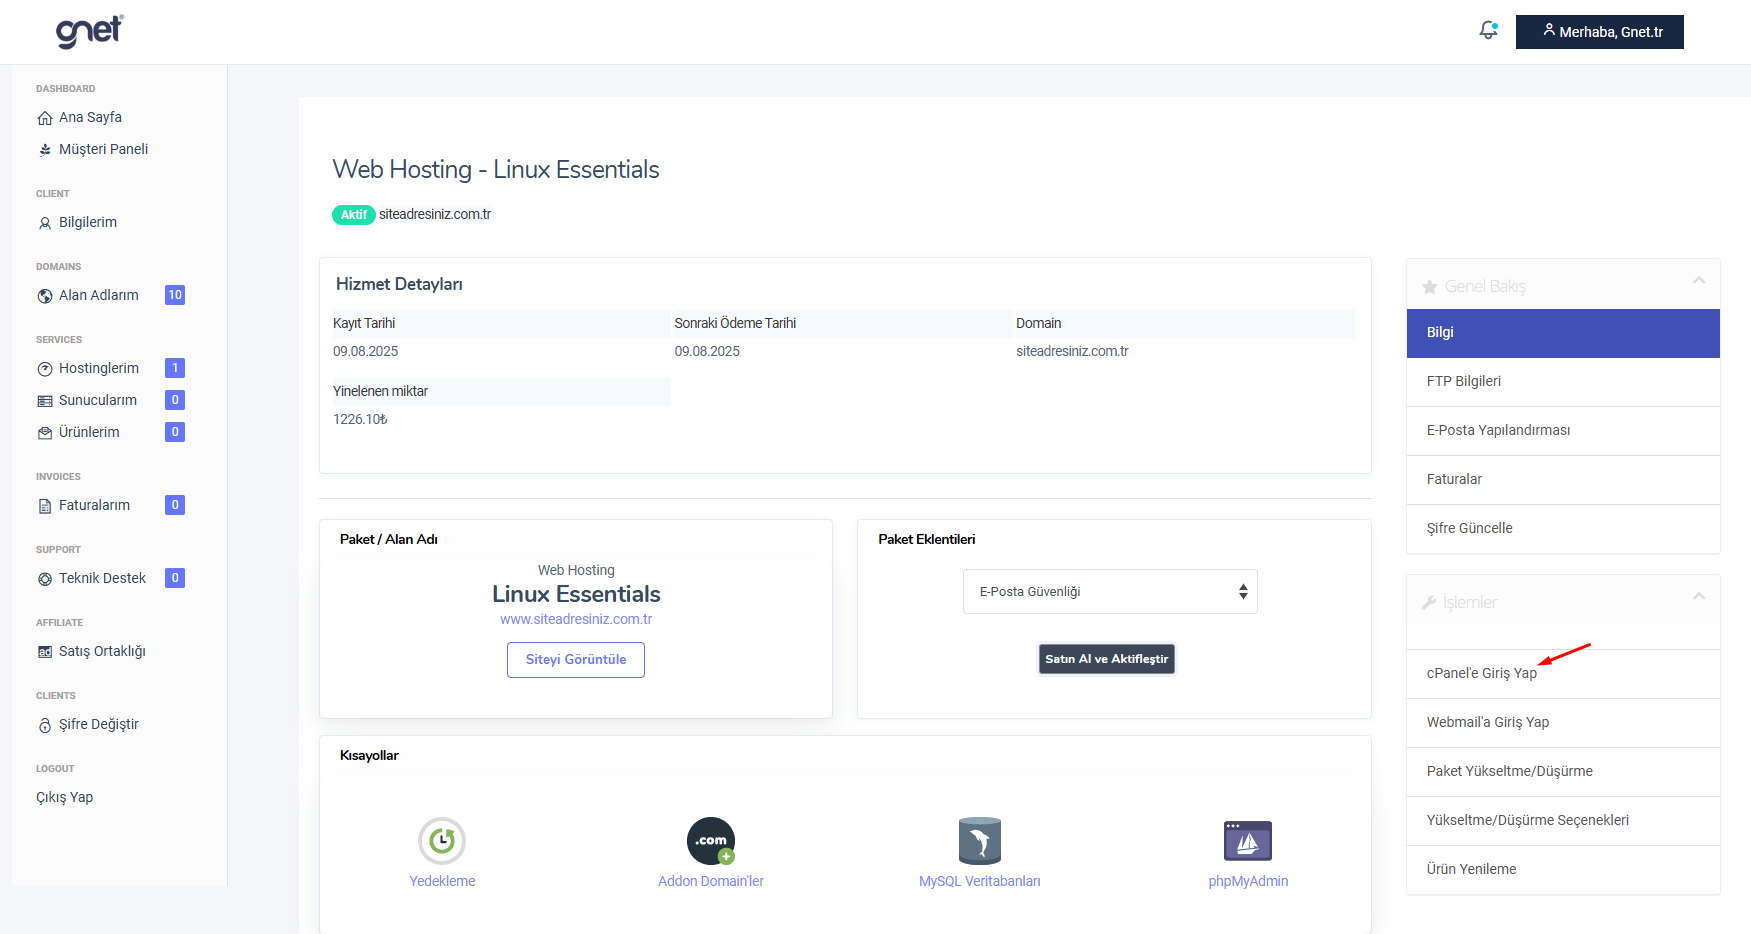This screenshot has height=934, width=1751.
Task: Open Faturalar in the overview panel
Action: point(1563,480)
